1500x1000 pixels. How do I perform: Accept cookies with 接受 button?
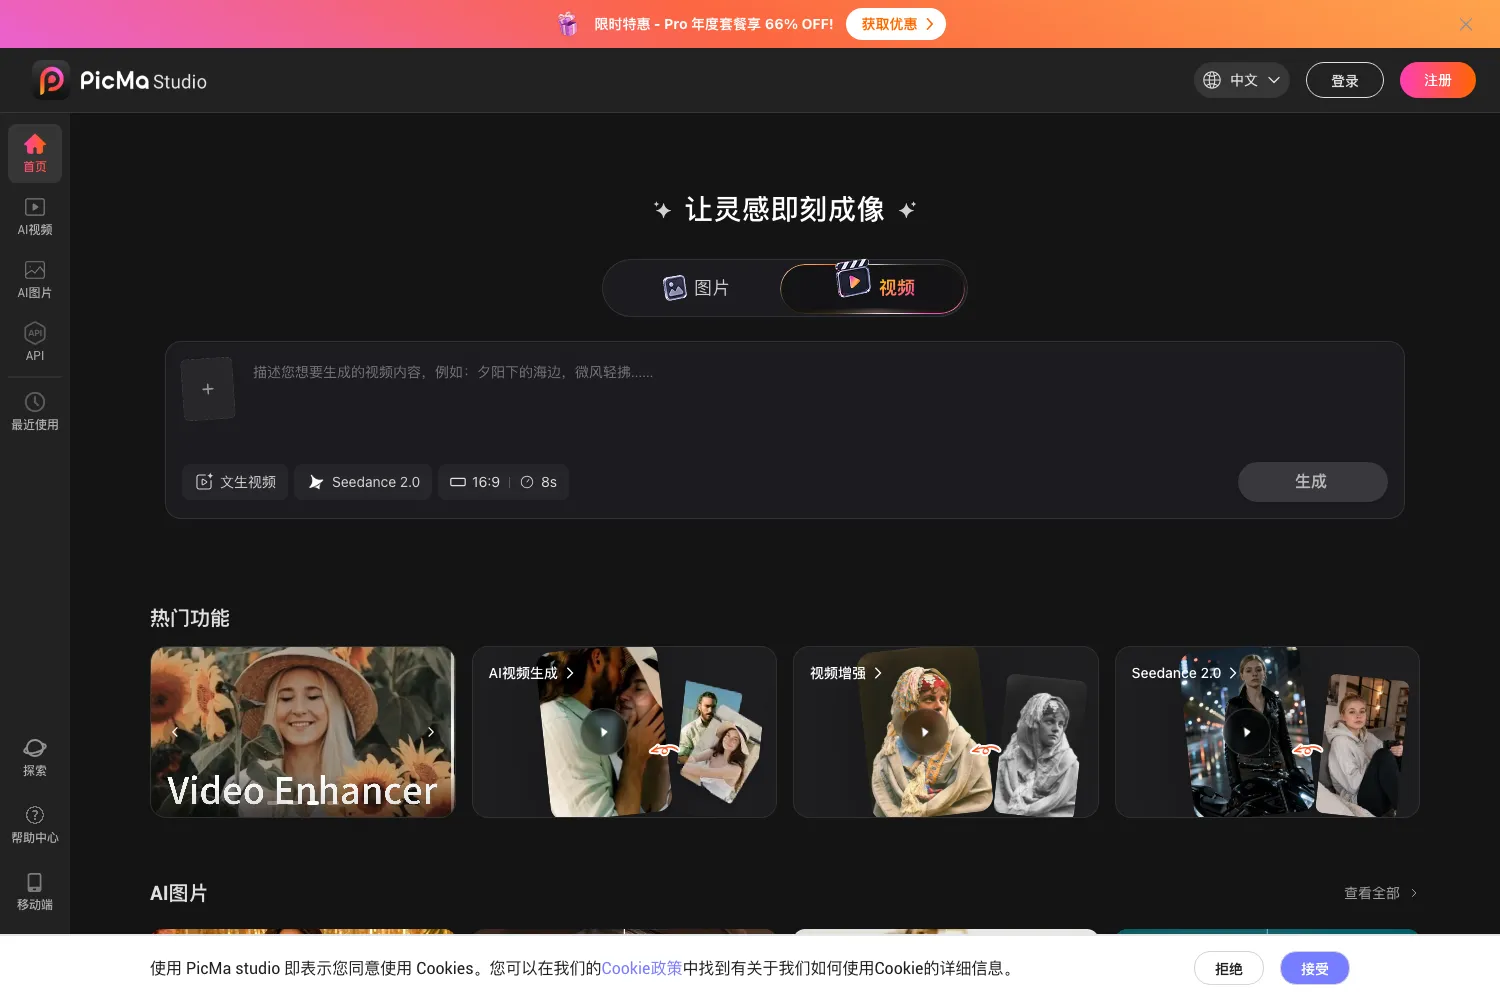coord(1314,968)
